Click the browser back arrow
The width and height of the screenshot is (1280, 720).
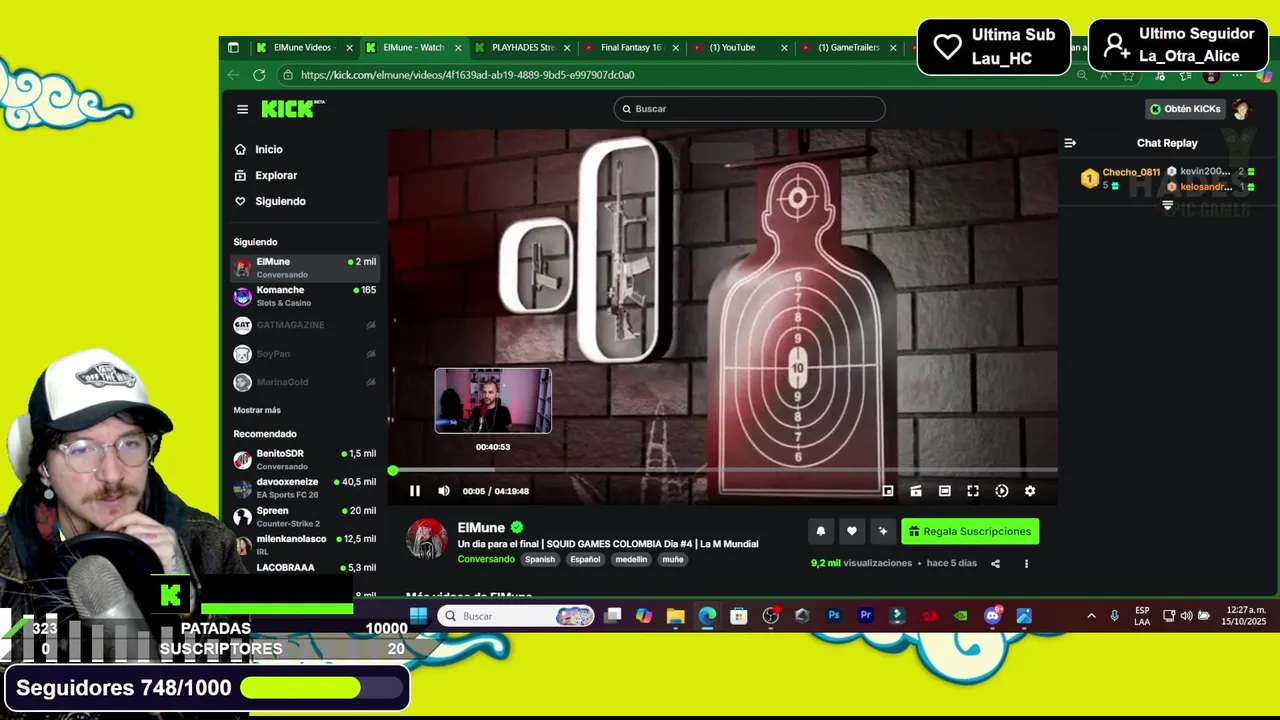click(233, 75)
